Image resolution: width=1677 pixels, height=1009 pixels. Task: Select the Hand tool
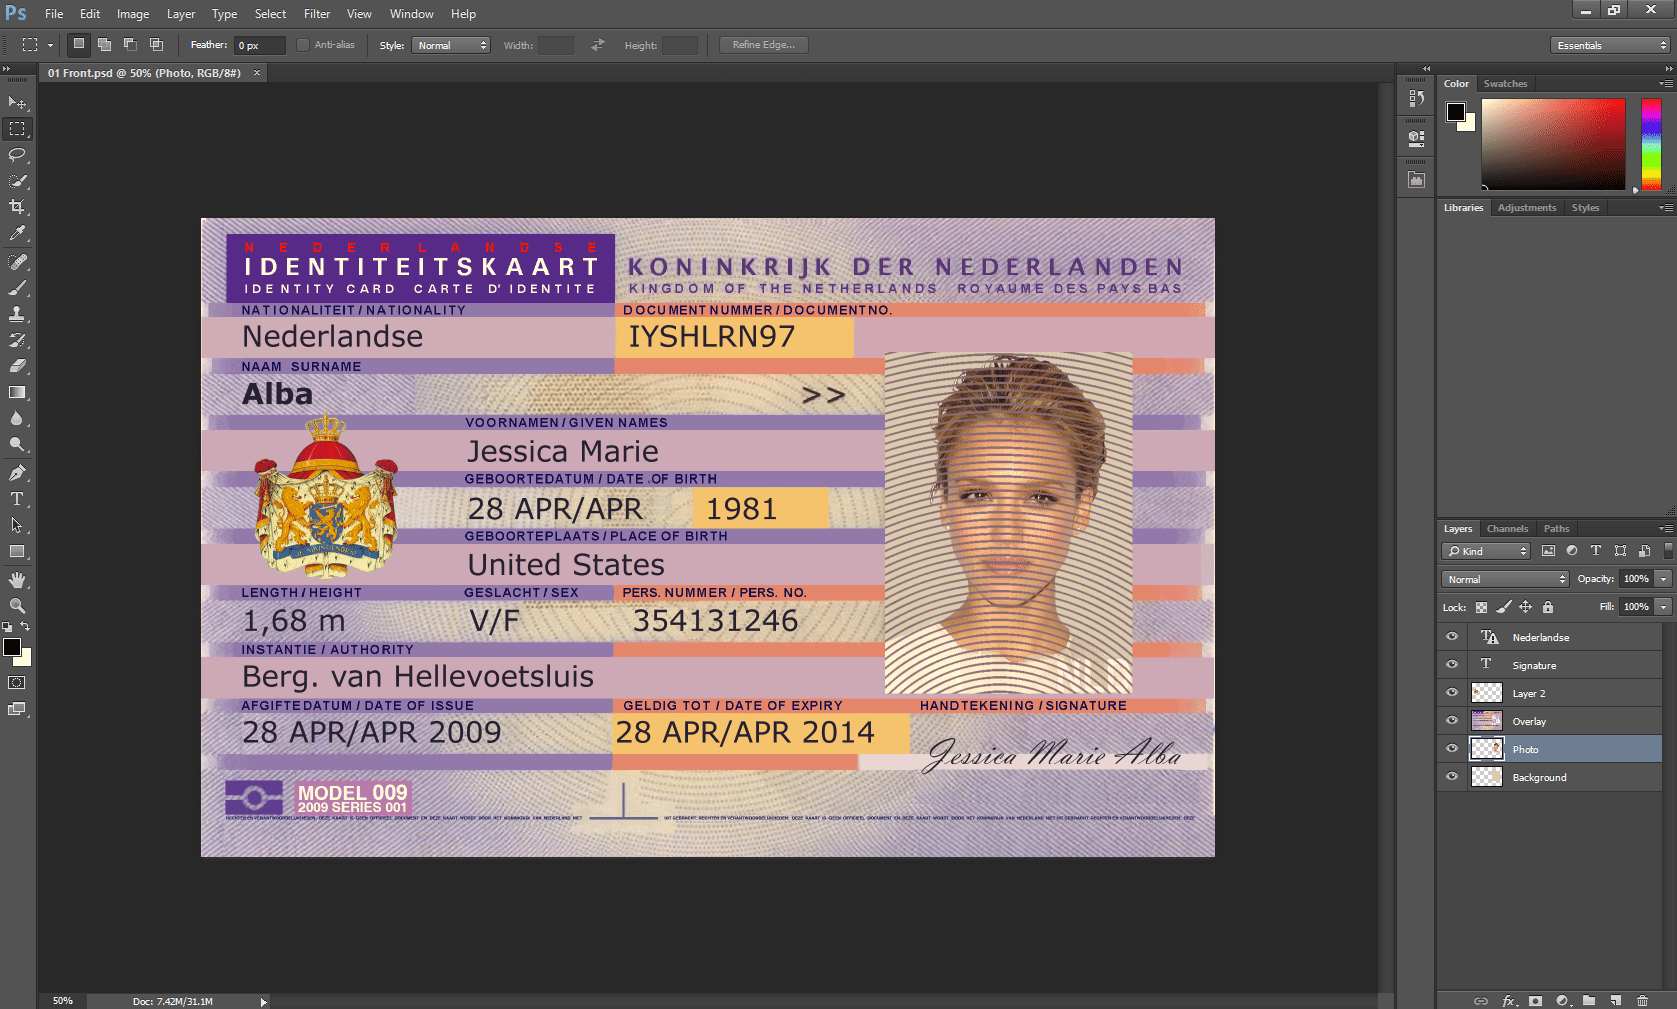[17, 580]
